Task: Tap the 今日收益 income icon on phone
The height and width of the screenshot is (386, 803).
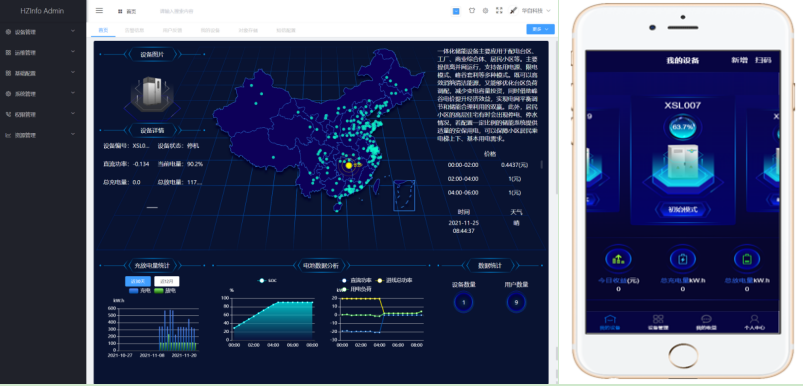Action: click(x=618, y=259)
